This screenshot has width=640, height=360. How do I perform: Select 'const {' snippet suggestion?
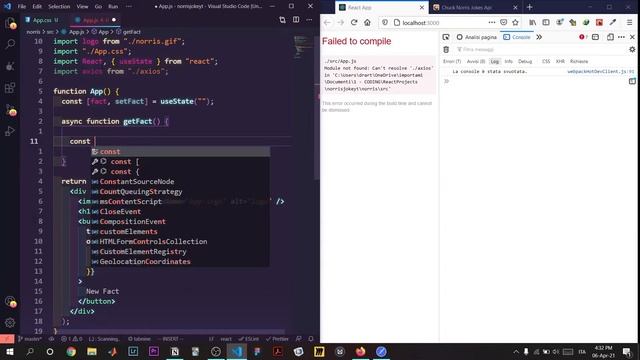point(180,171)
